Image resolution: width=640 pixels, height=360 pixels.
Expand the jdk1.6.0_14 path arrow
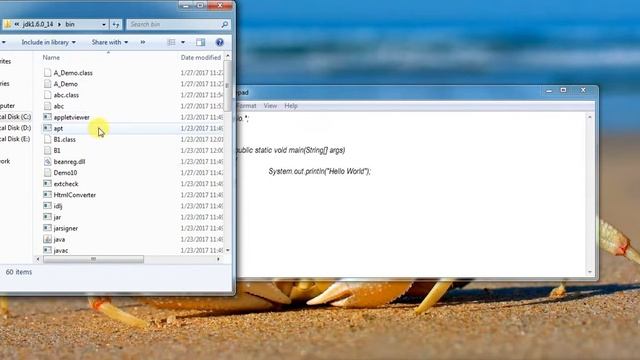point(59,24)
